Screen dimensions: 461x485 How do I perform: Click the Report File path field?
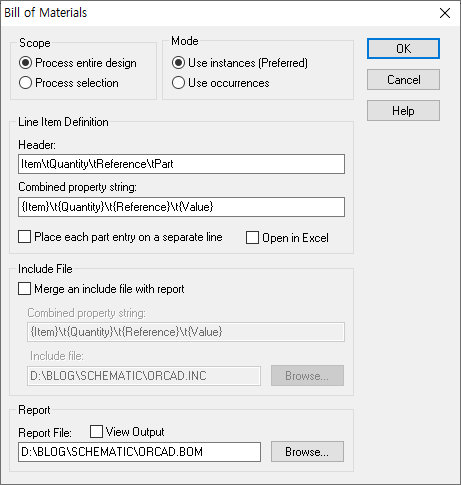139,452
